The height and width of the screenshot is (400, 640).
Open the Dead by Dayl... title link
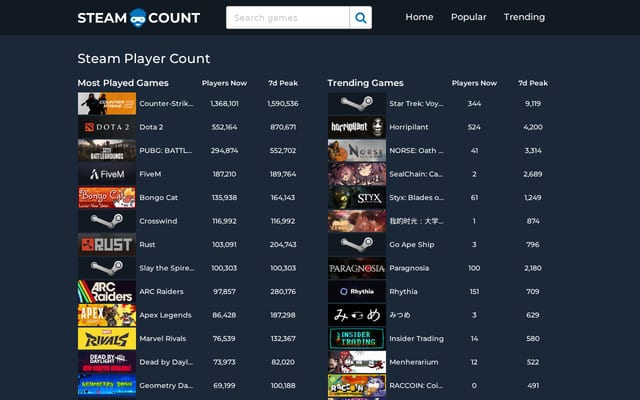coord(166,362)
